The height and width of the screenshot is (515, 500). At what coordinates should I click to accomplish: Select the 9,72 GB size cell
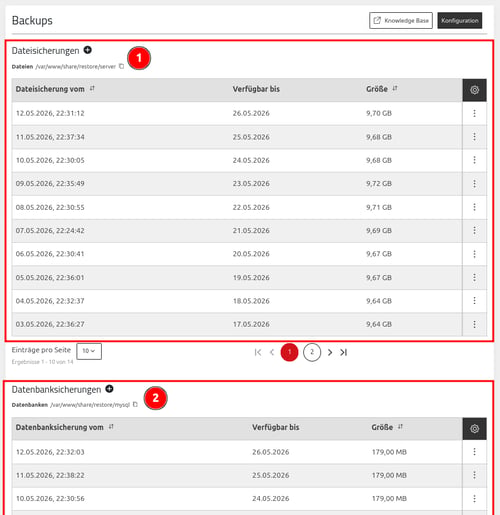tap(379, 184)
